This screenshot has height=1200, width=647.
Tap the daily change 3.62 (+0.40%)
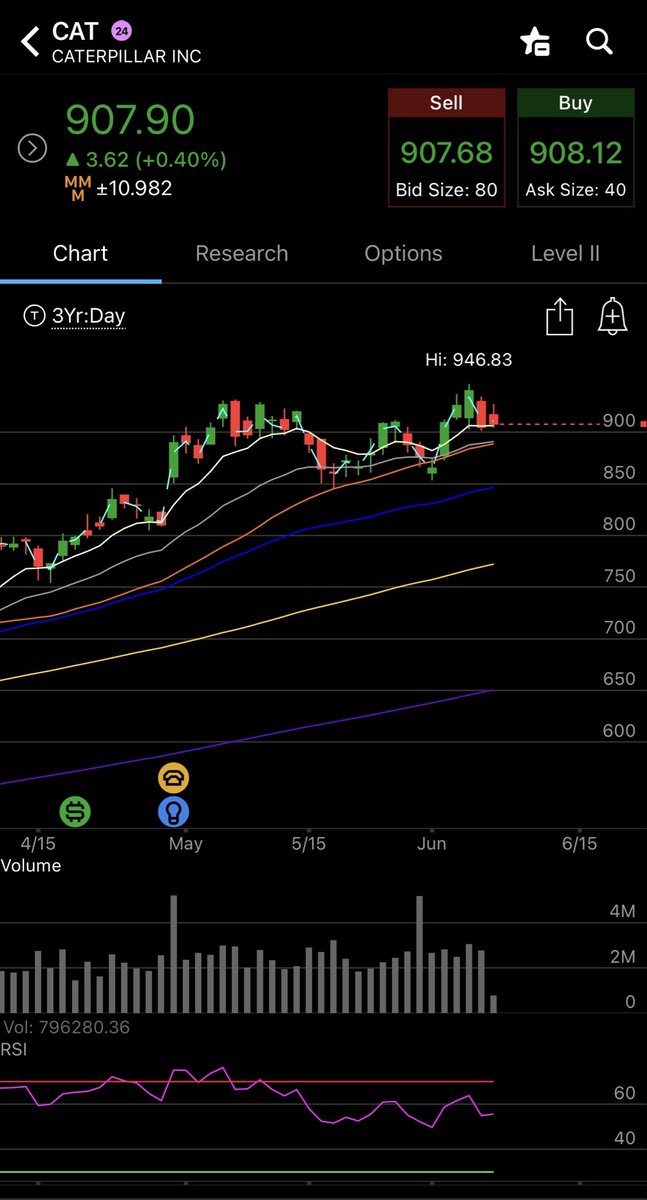tap(146, 159)
